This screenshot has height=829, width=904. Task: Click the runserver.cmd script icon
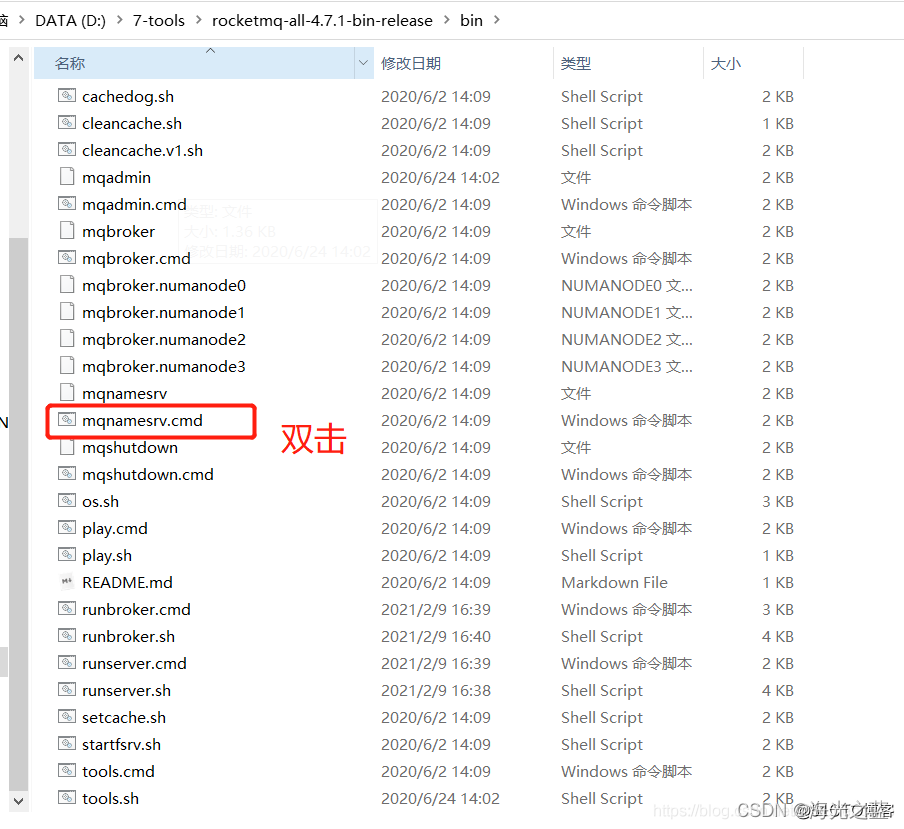pyautogui.click(x=67, y=662)
